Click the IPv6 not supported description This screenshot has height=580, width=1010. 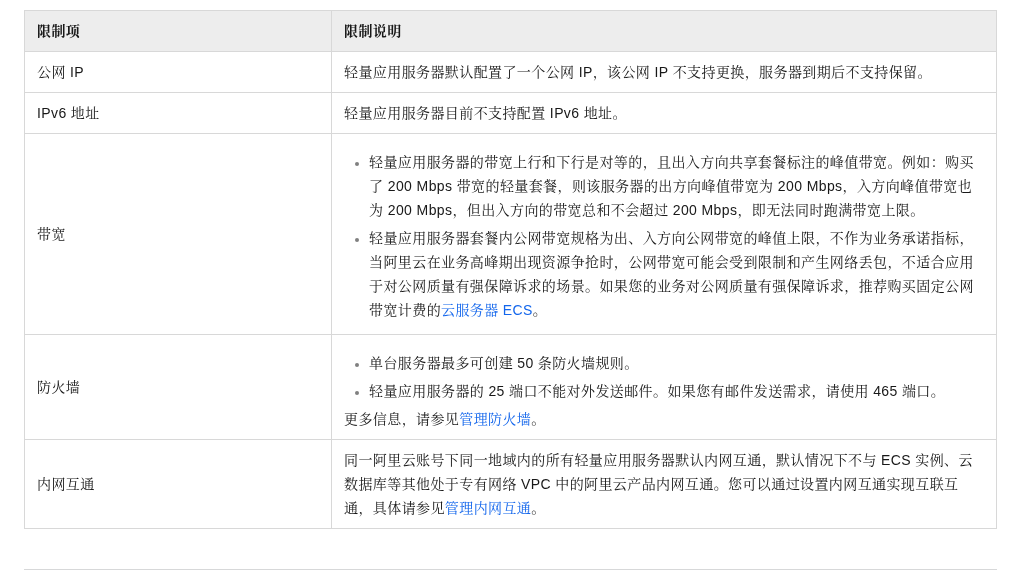[482, 113]
